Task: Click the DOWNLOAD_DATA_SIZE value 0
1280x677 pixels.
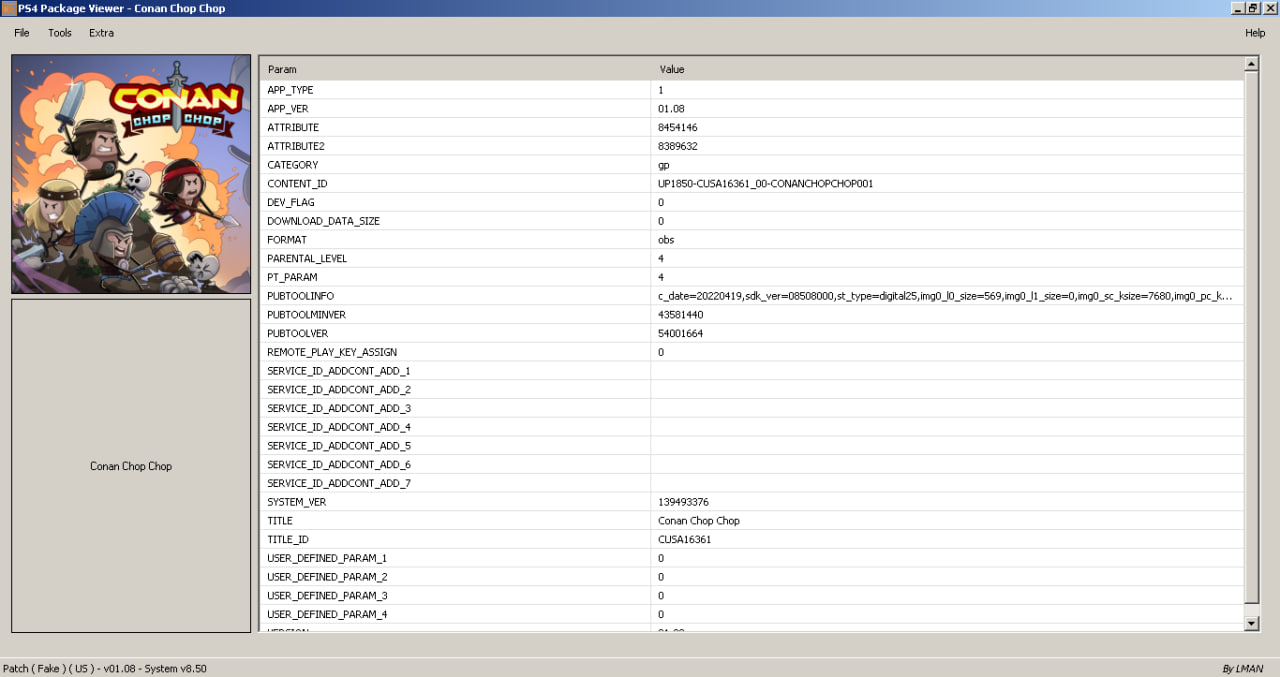Action: 661,221
